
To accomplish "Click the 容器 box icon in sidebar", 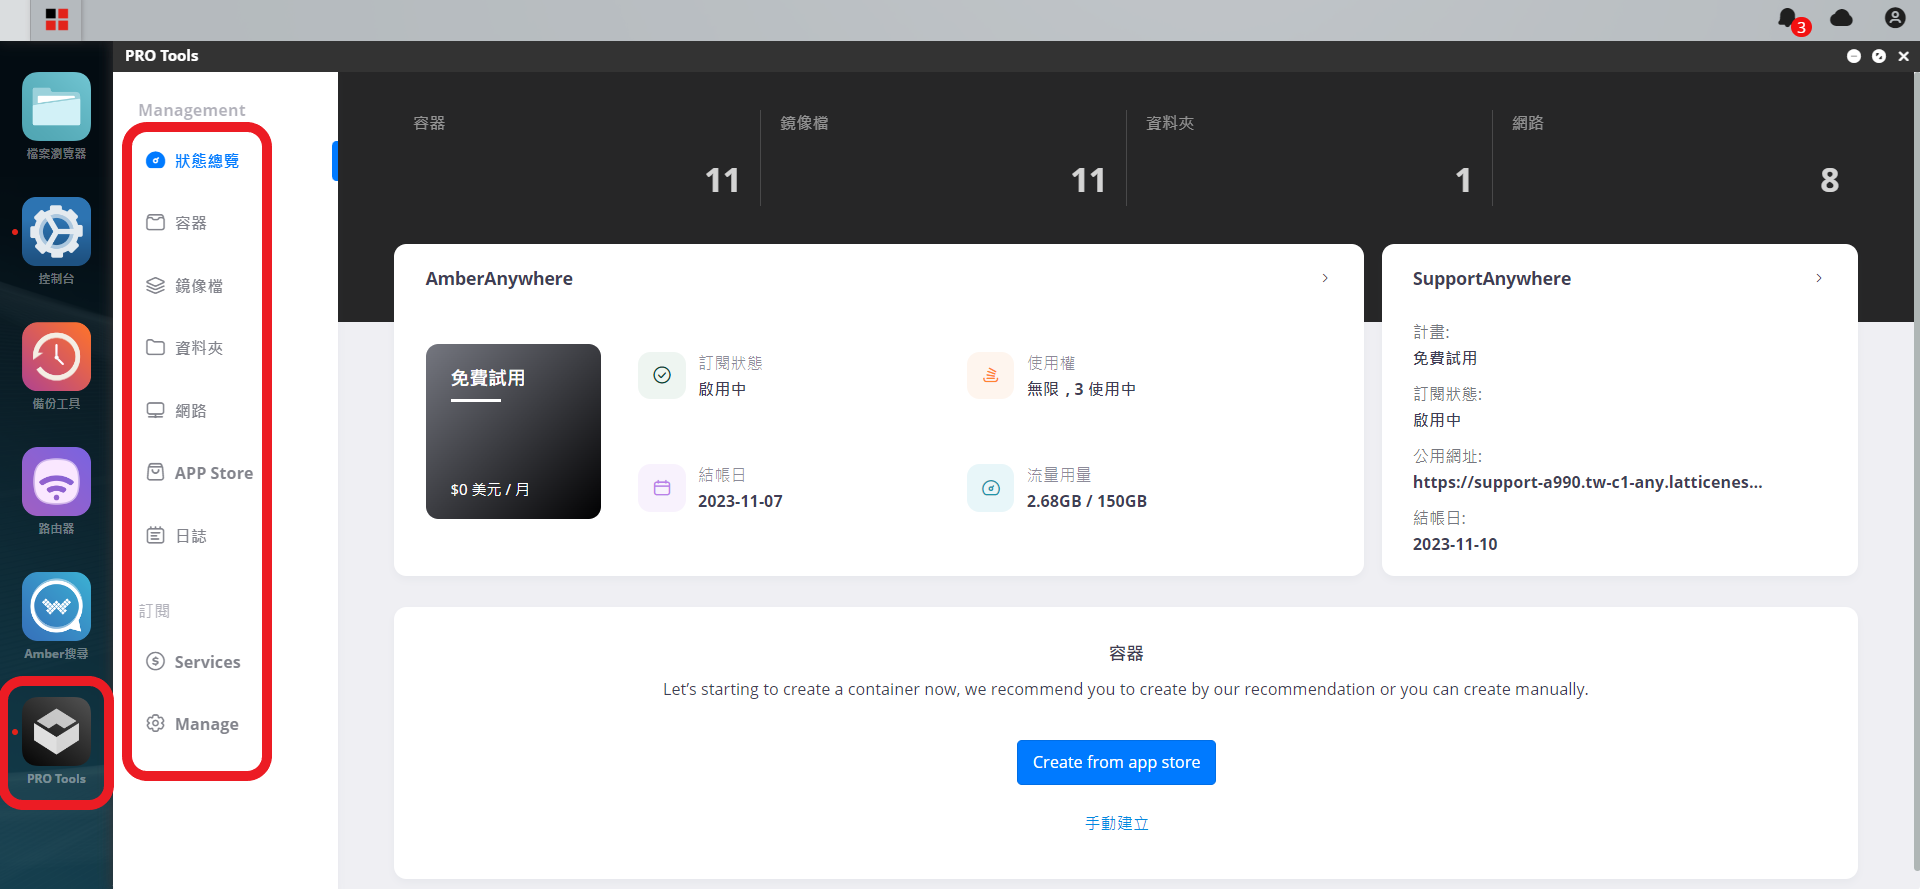I will (155, 222).
